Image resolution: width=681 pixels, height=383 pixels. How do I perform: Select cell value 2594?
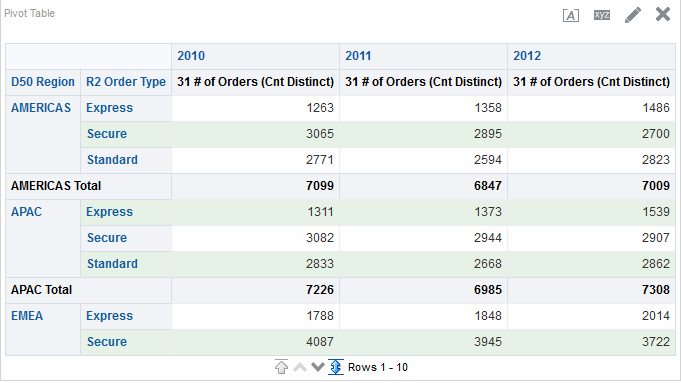pyautogui.click(x=488, y=160)
